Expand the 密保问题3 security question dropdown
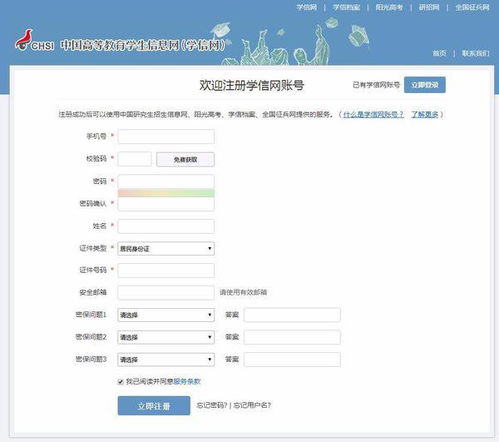499x442 pixels. tap(166, 360)
